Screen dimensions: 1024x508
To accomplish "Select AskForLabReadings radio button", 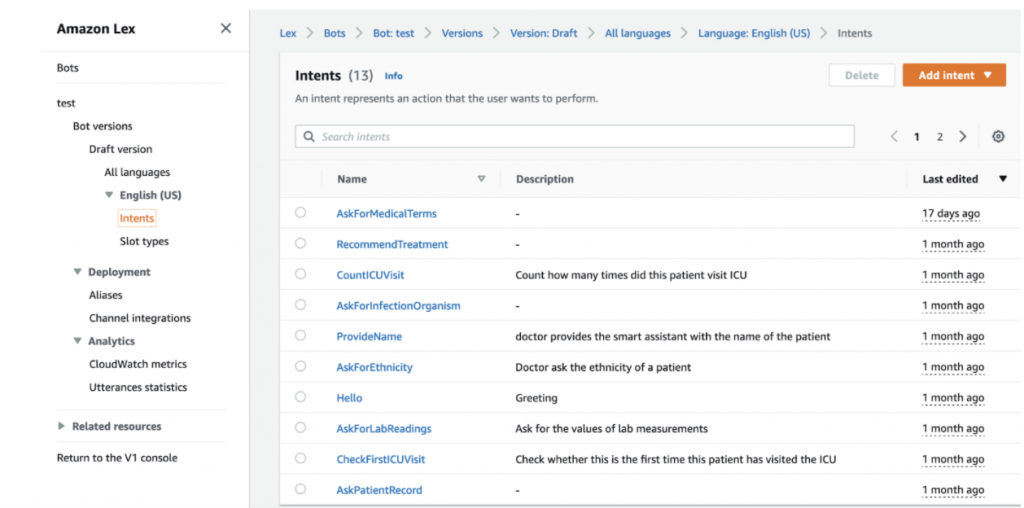I will click(x=300, y=427).
